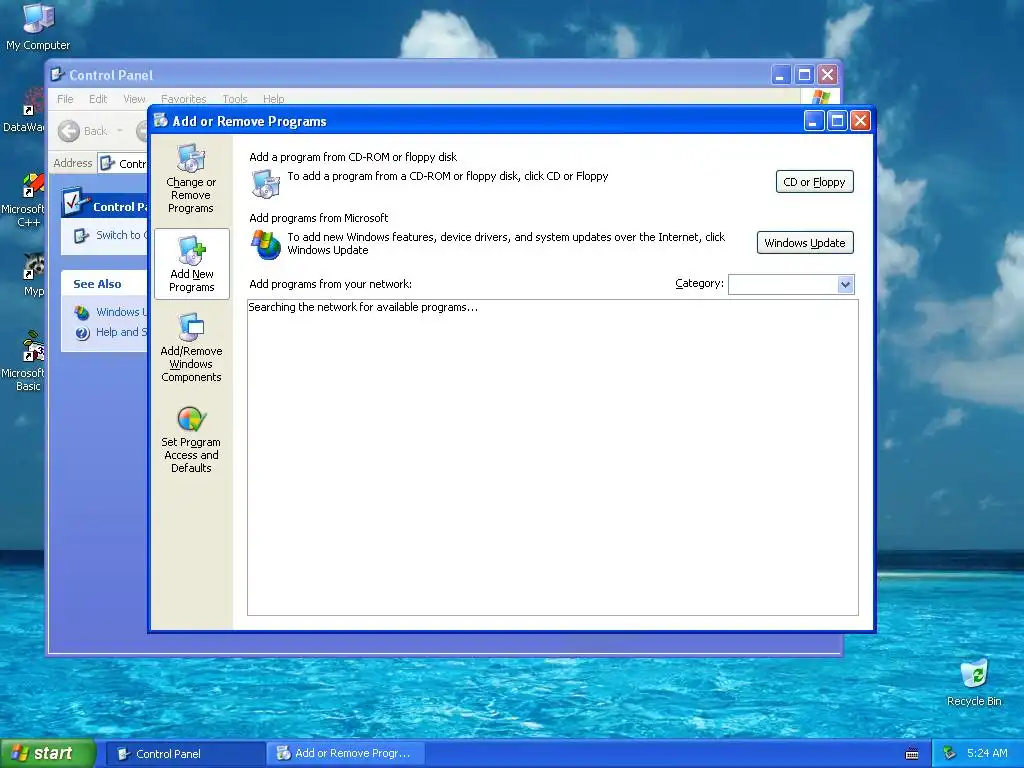Select the DataWa desktop shortcut
The height and width of the screenshot is (768, 1024).
[24, 111]
